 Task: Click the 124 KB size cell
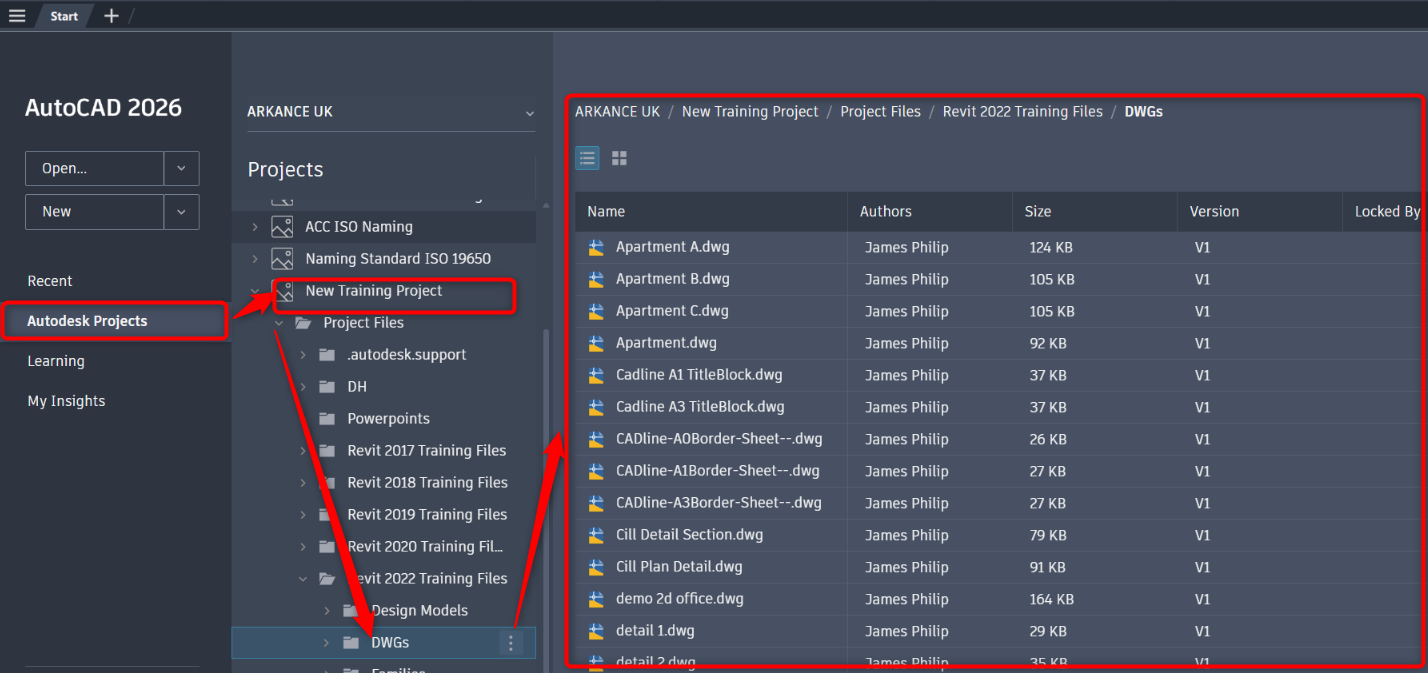pyautogui.click(x=1051, y=247)
